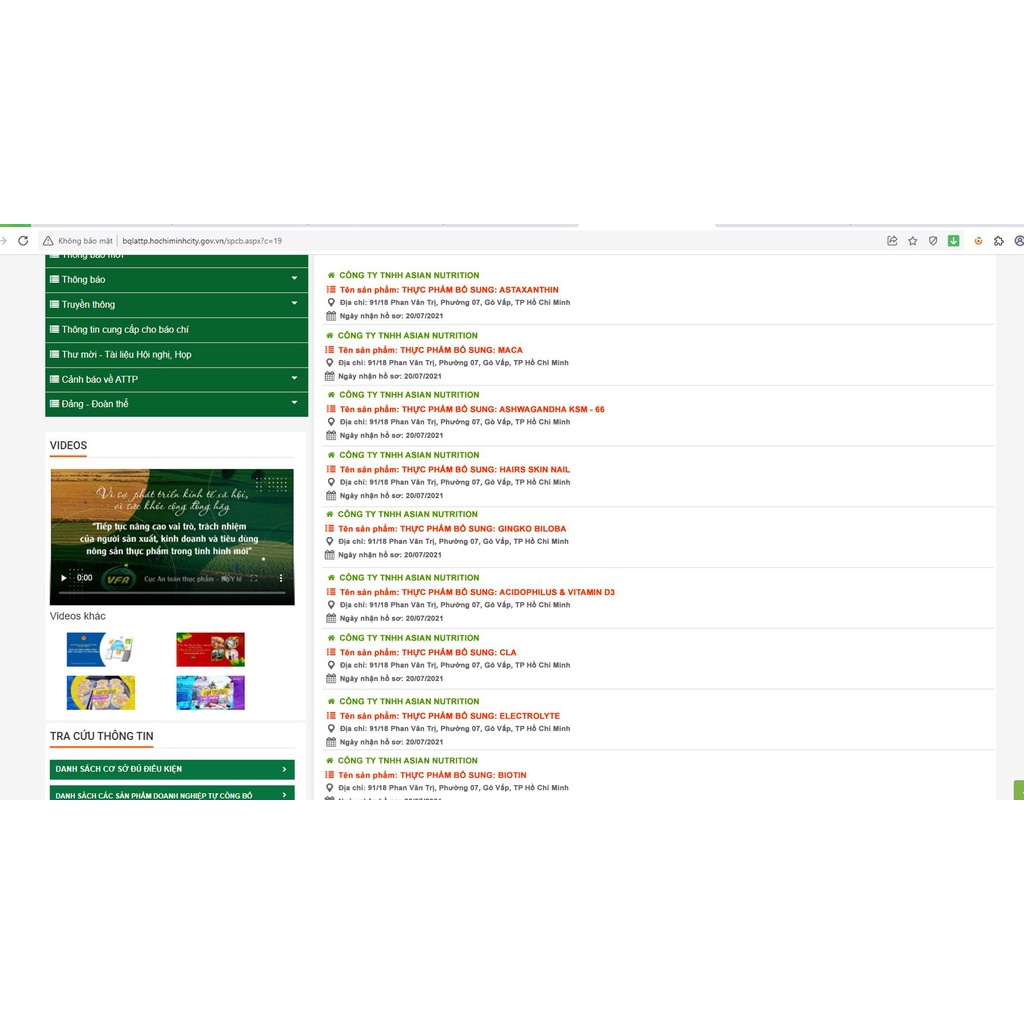Open product Acidophilus & Vitamin D3

coord(477,592)
